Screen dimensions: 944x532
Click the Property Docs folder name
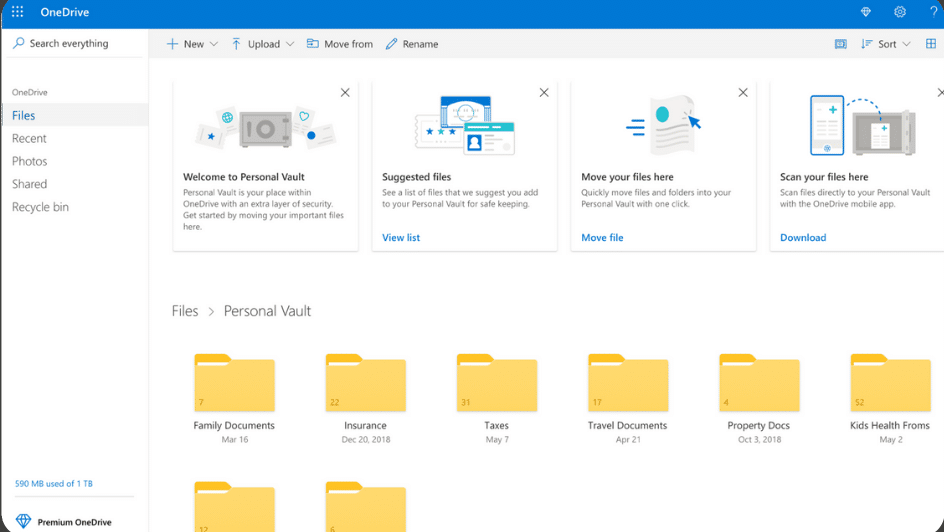(759, 425)
